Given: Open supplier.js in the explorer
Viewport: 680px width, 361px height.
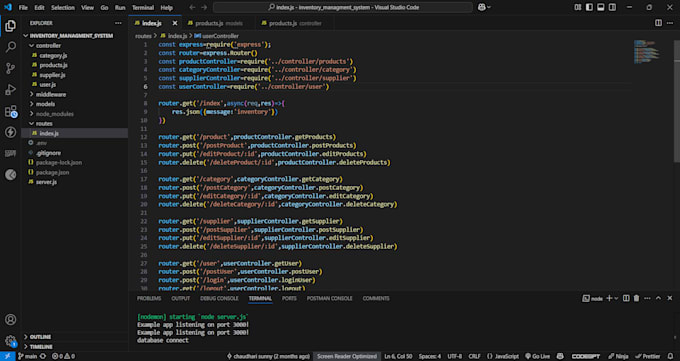Looking at the screenshot, I should [52, 75].
